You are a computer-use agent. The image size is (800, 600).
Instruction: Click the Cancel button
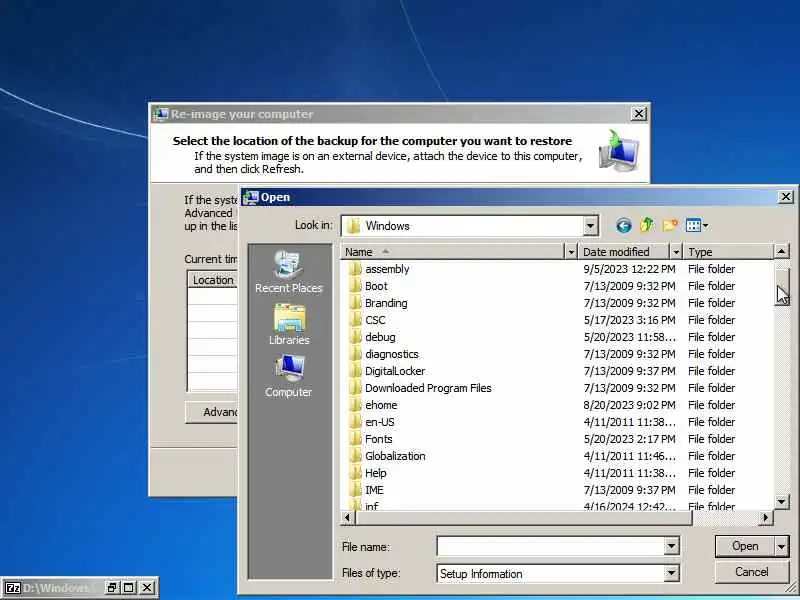tap(752, 572)
